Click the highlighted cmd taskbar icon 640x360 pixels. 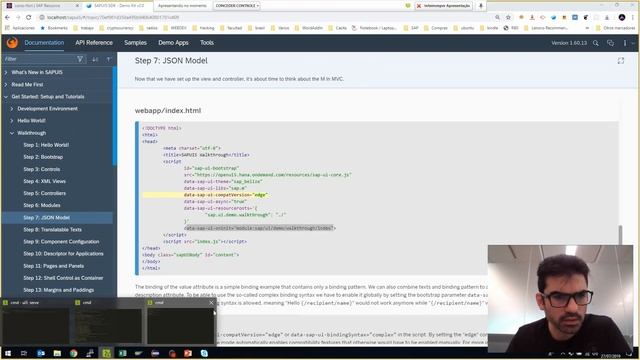(107, 353)
